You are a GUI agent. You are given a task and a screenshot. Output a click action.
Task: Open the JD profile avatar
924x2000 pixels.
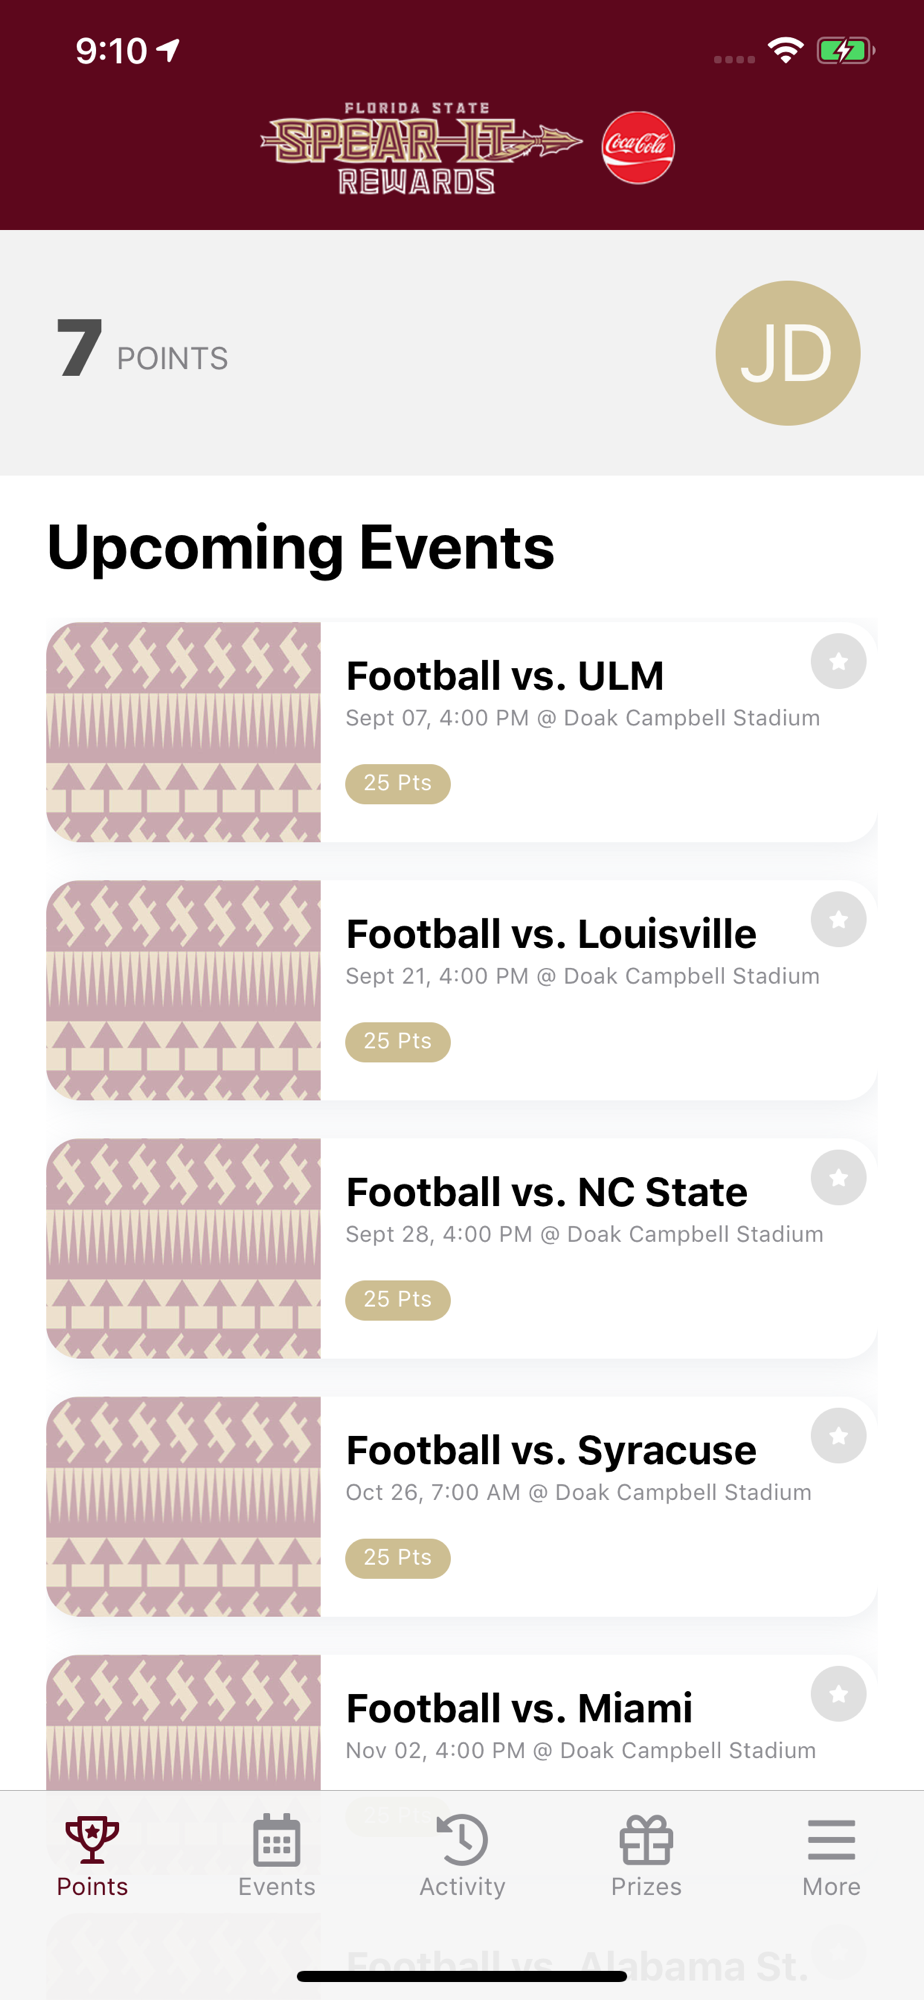point(788,353)
